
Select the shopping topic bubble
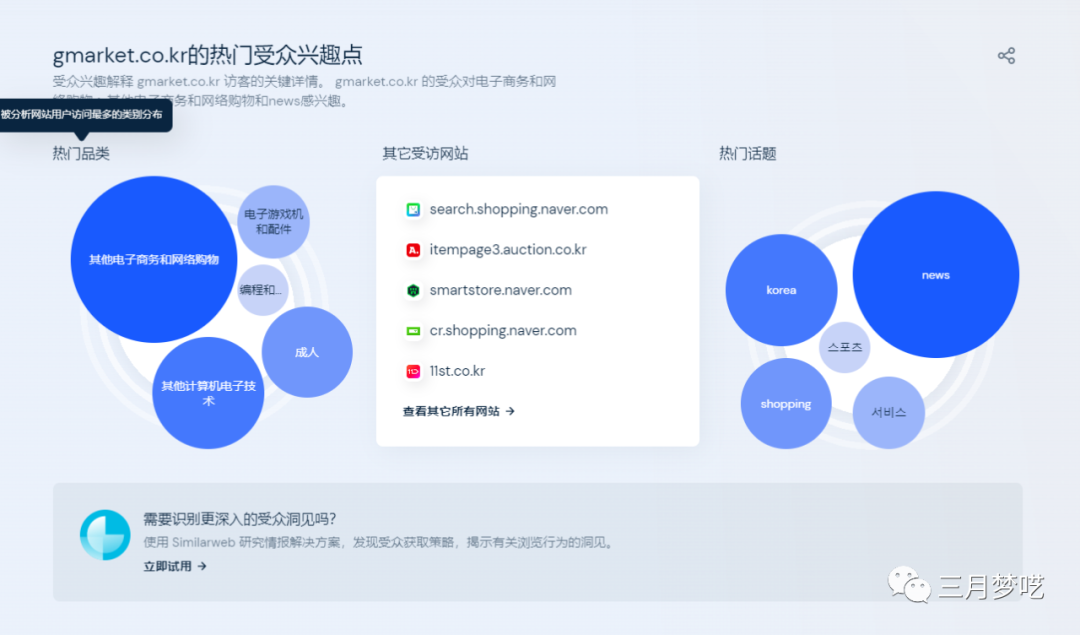(786, 404)
